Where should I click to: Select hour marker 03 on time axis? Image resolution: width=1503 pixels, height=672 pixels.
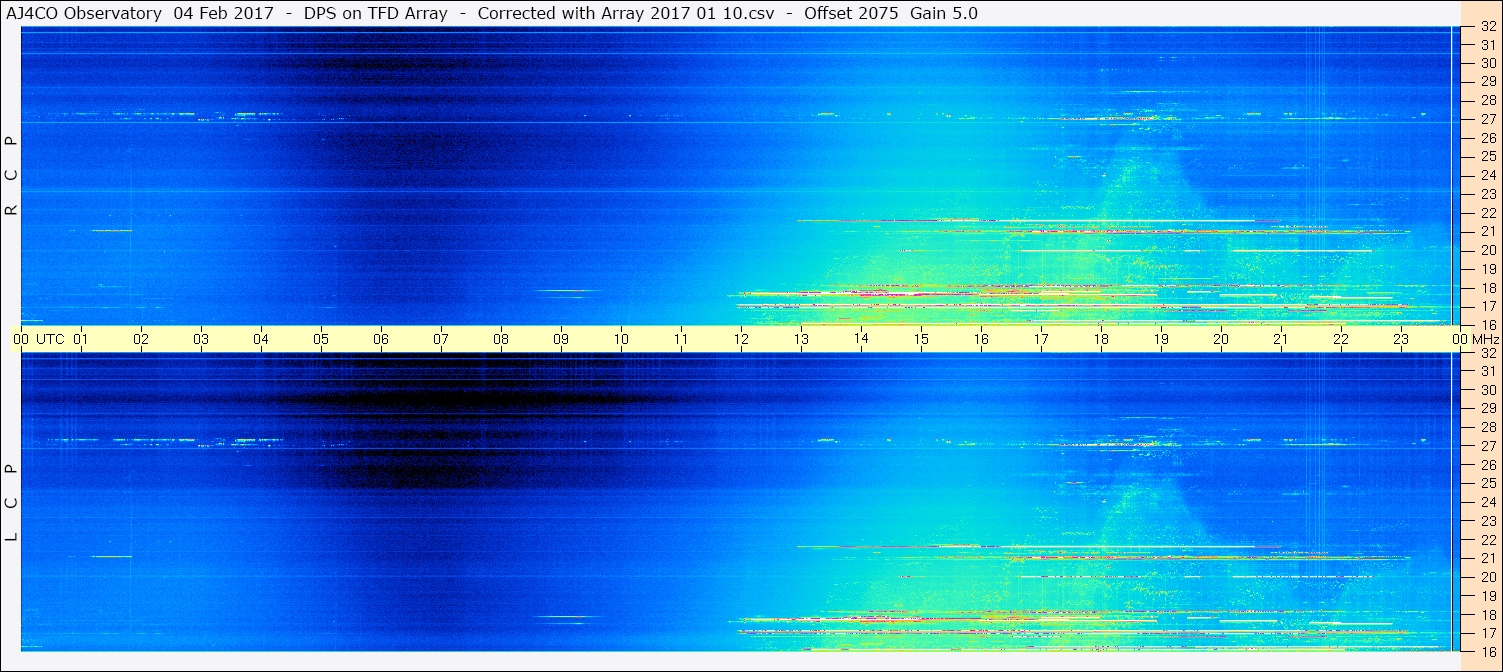[x=201, y=339]
